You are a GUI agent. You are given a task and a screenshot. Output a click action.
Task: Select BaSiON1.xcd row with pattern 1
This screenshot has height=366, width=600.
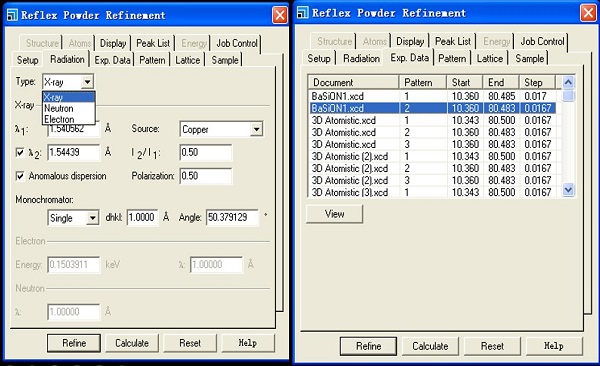point(432,96)
